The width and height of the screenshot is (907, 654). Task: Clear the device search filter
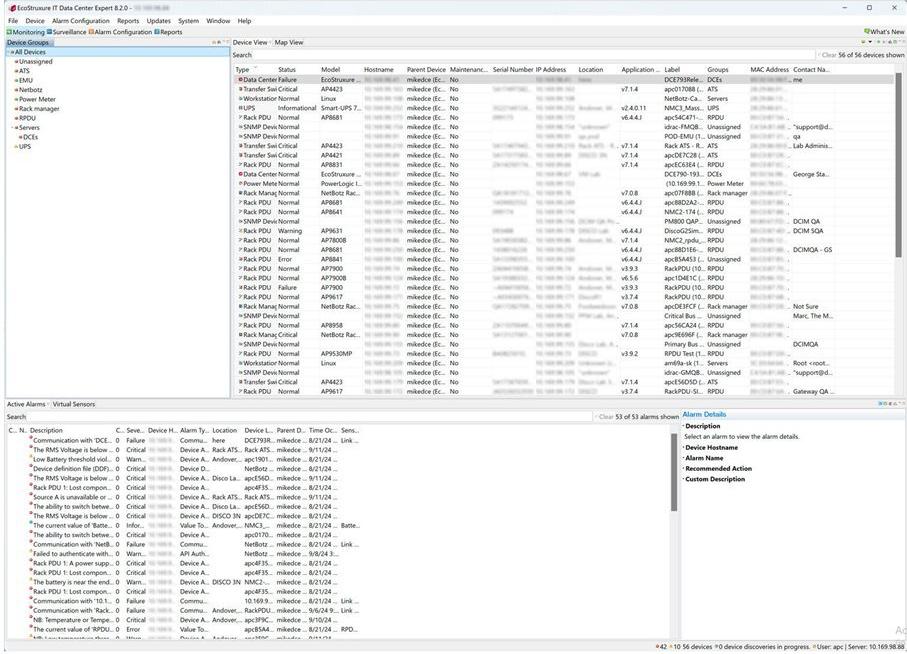click(828, 55)
